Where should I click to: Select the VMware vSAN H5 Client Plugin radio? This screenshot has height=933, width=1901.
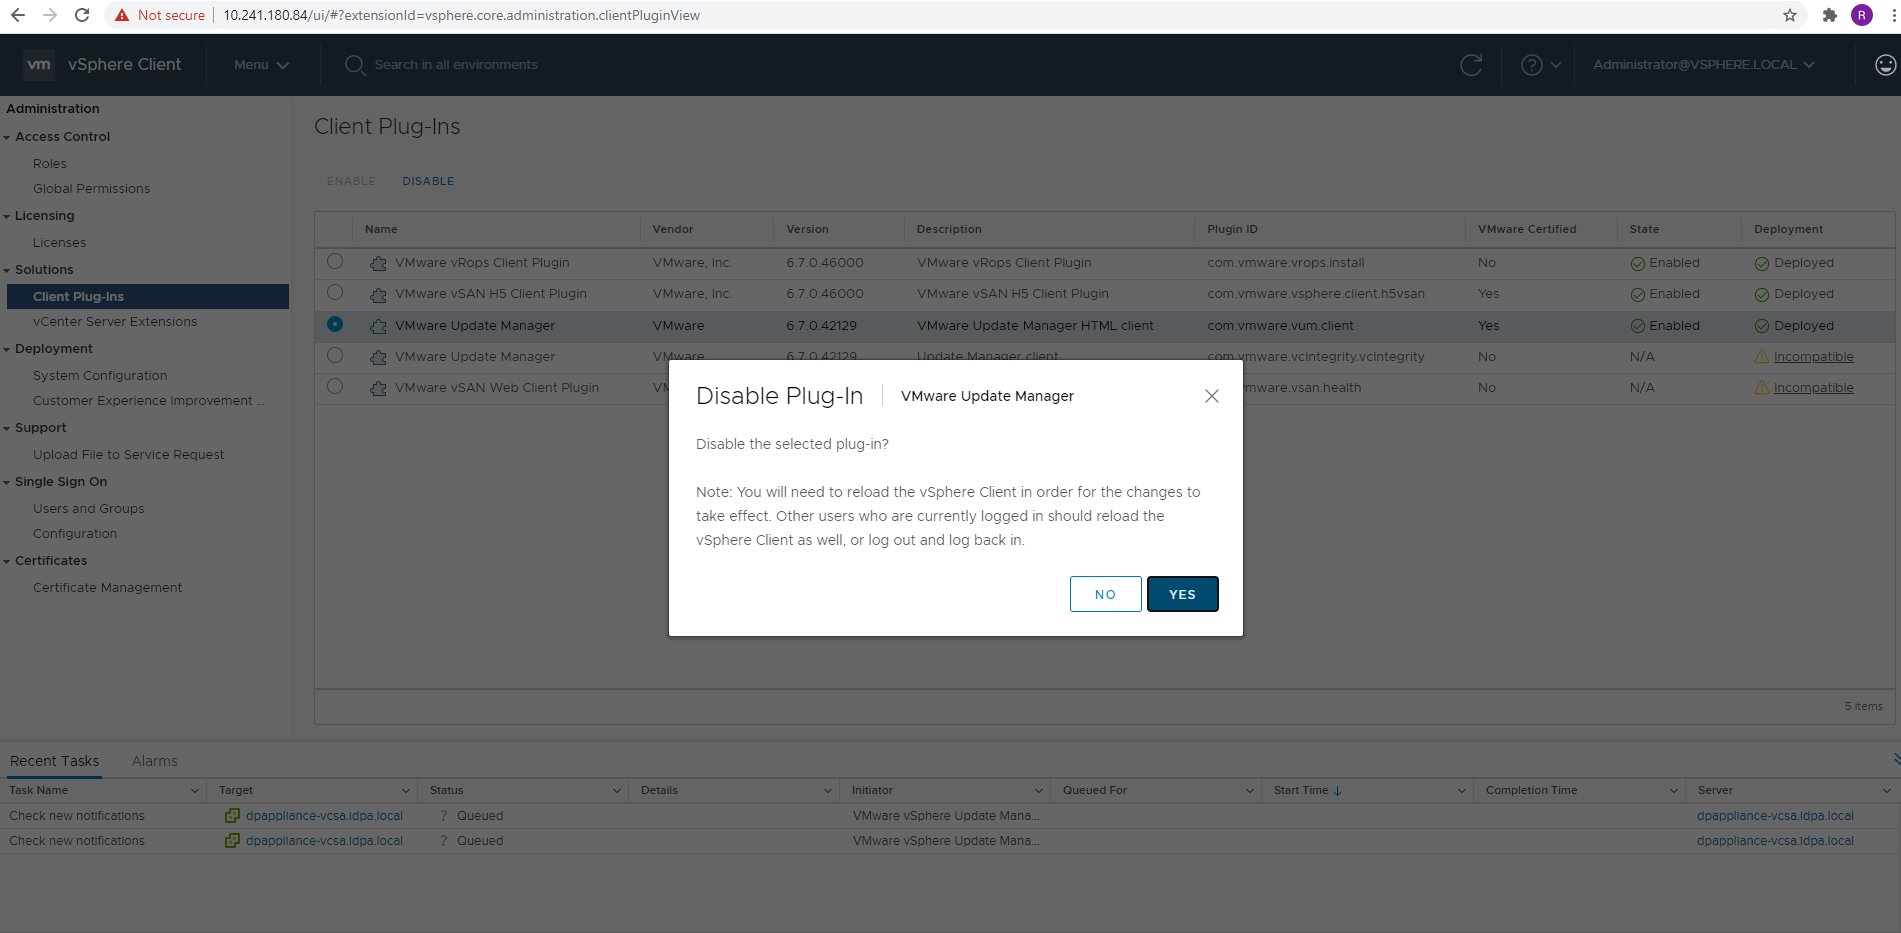tap(335, 293)
